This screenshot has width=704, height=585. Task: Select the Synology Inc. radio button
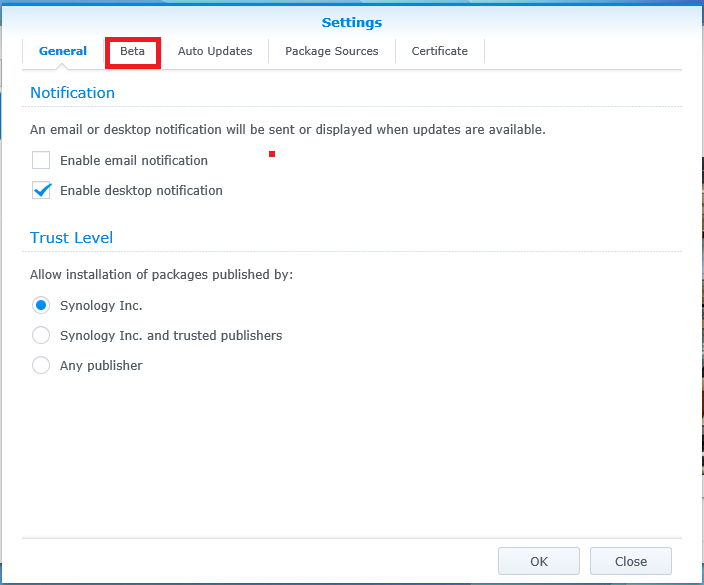click(x=41, y=305)
